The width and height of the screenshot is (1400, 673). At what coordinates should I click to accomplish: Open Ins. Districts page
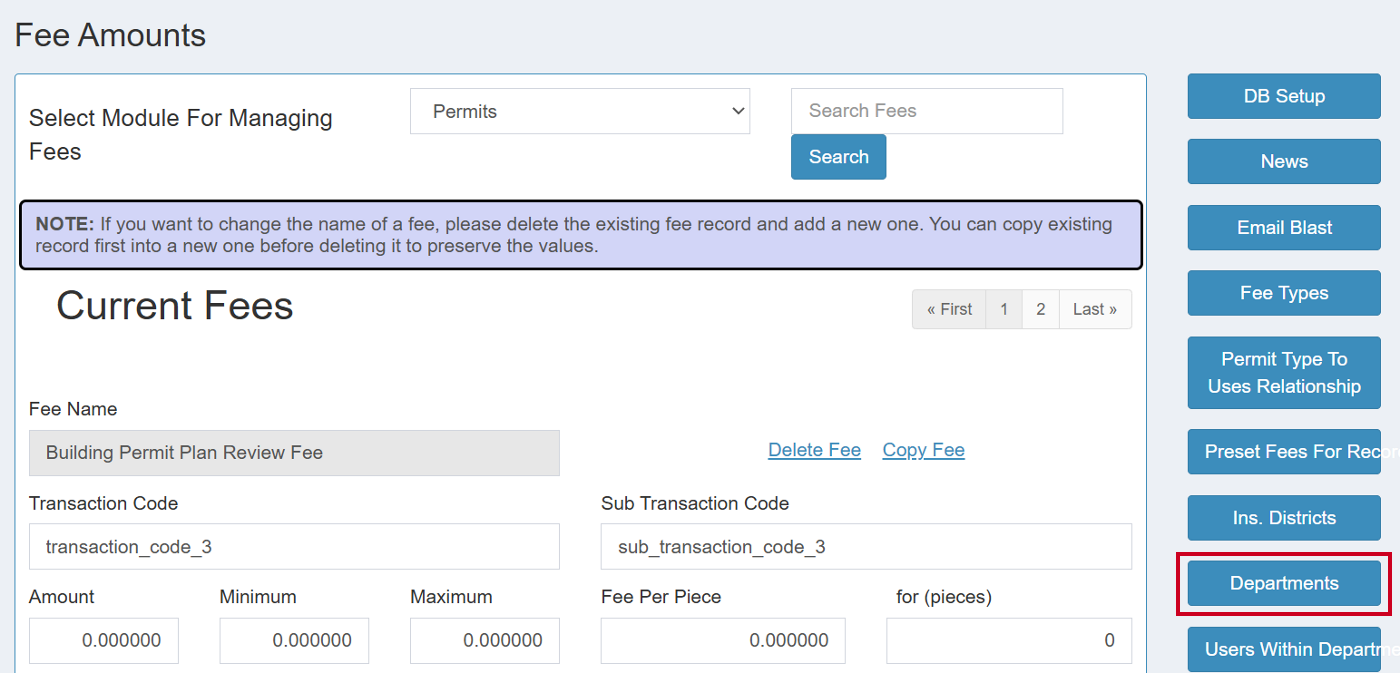click(x=1284, y=518)
